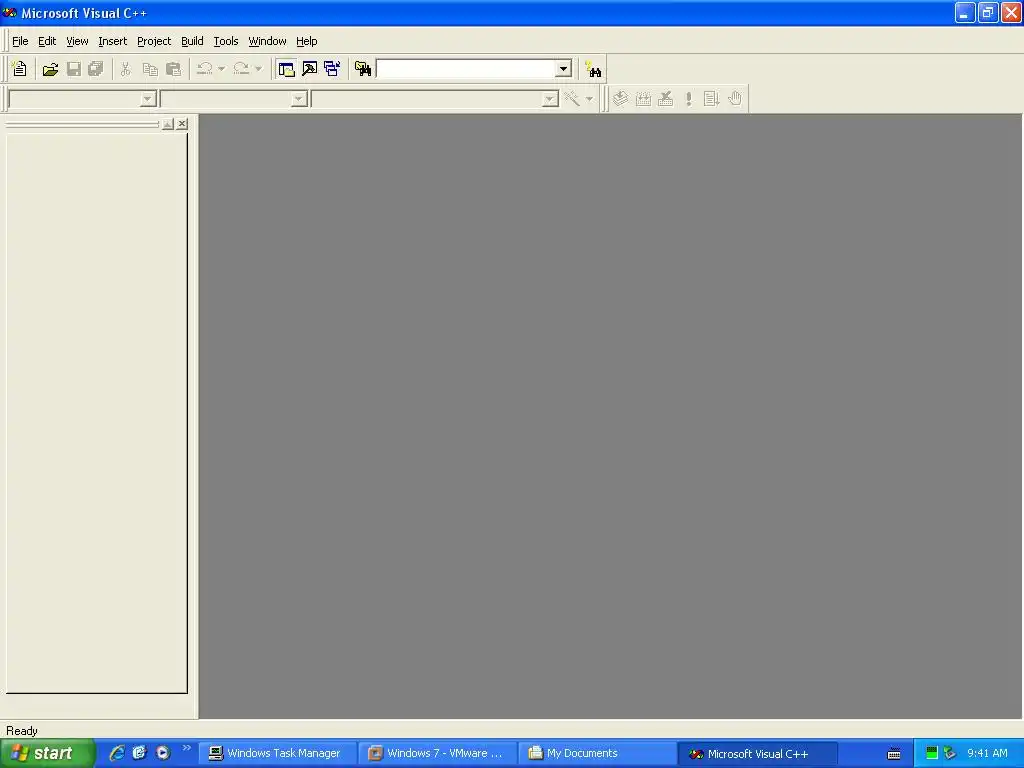Click the green Task Manager tray icon

pyautogui.click(x=932, y=753)
